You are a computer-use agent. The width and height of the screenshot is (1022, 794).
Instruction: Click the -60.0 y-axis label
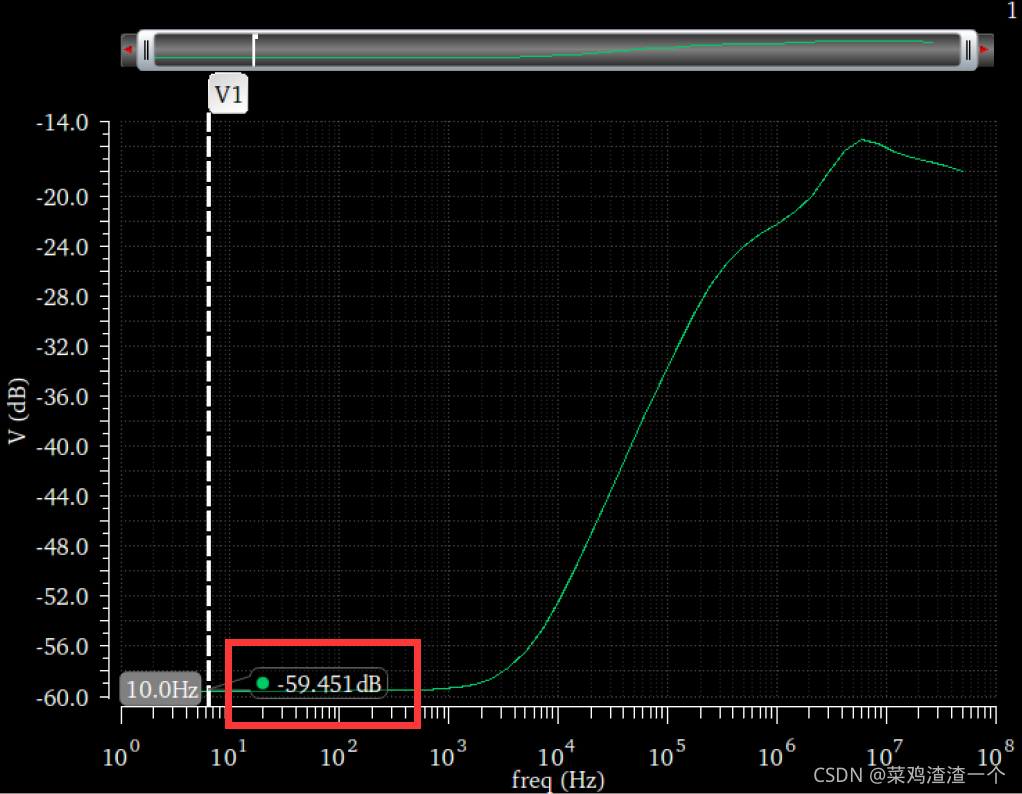coord(63,698)
